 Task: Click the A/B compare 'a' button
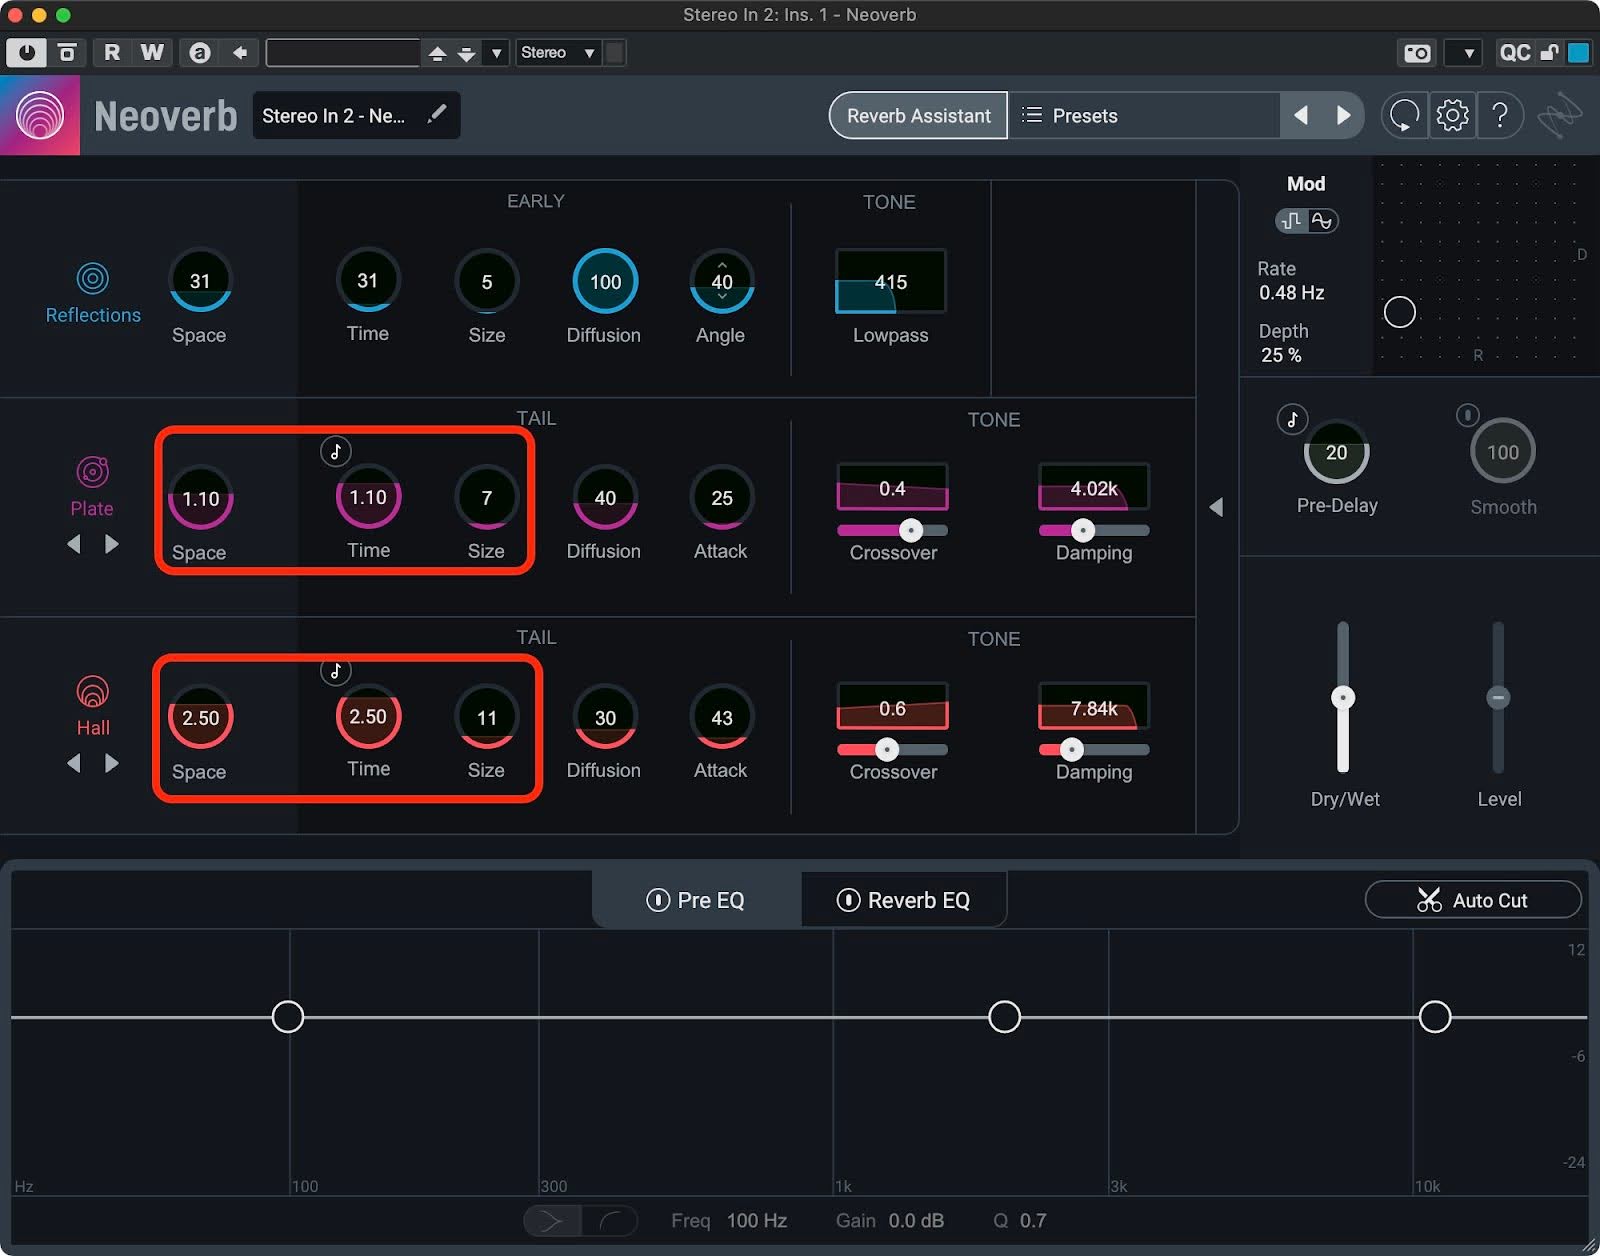(199, 53)
